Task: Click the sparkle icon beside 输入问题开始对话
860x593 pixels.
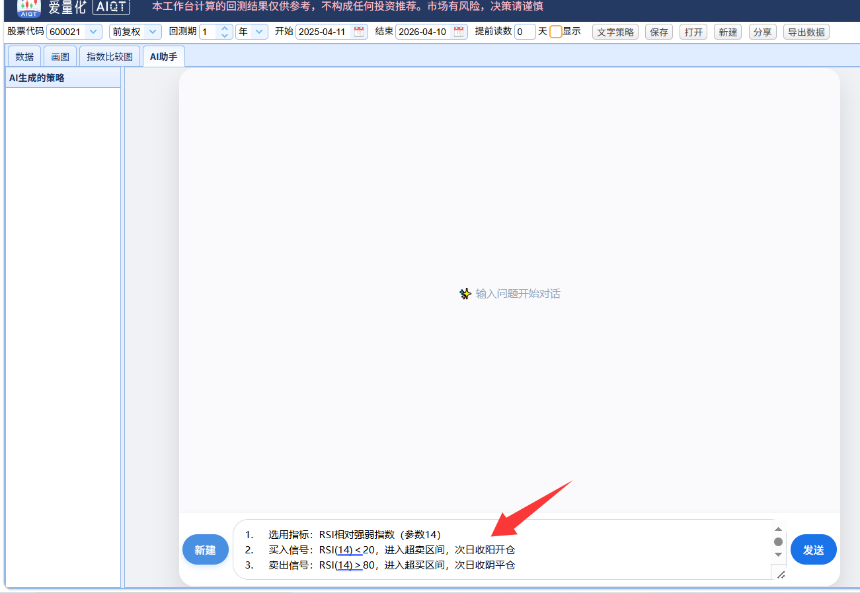Action: tap(465, 294)
